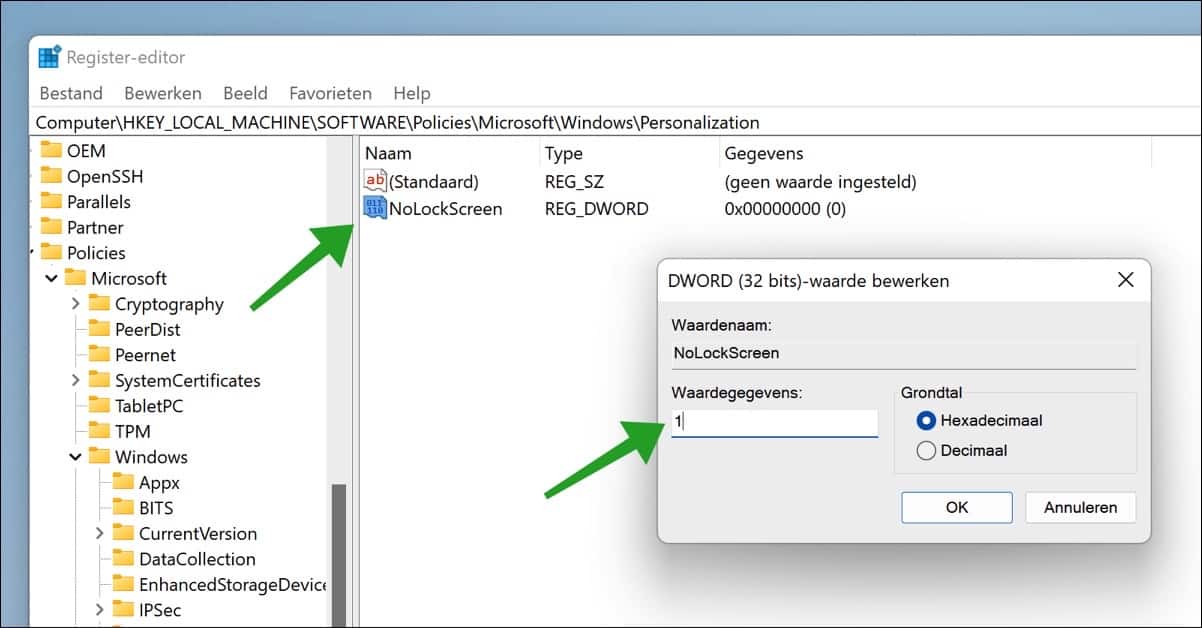The height and width of the screenshot is (628, 1202).
Task: Select the NoLockScreen DWORD value icon
Action: click(x=375, y=208)
